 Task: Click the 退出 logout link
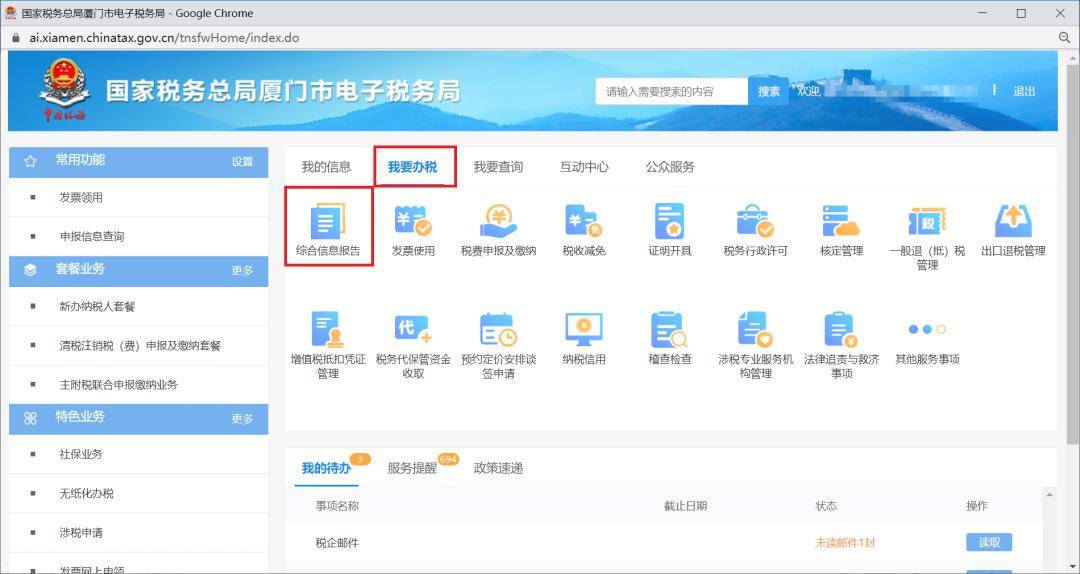pos(1024,91)
